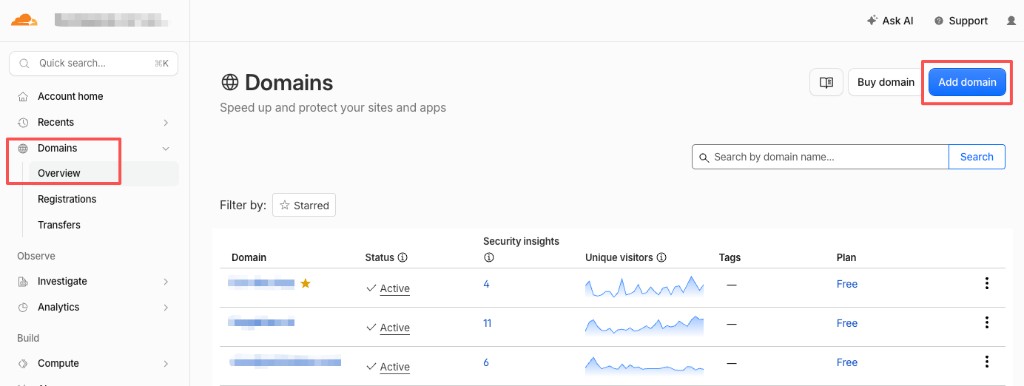Open the three-dot menu for row with 6 insights
The width and height of the screenshot is (1024, 386).
pyautogui.click(x=987, y=362)
